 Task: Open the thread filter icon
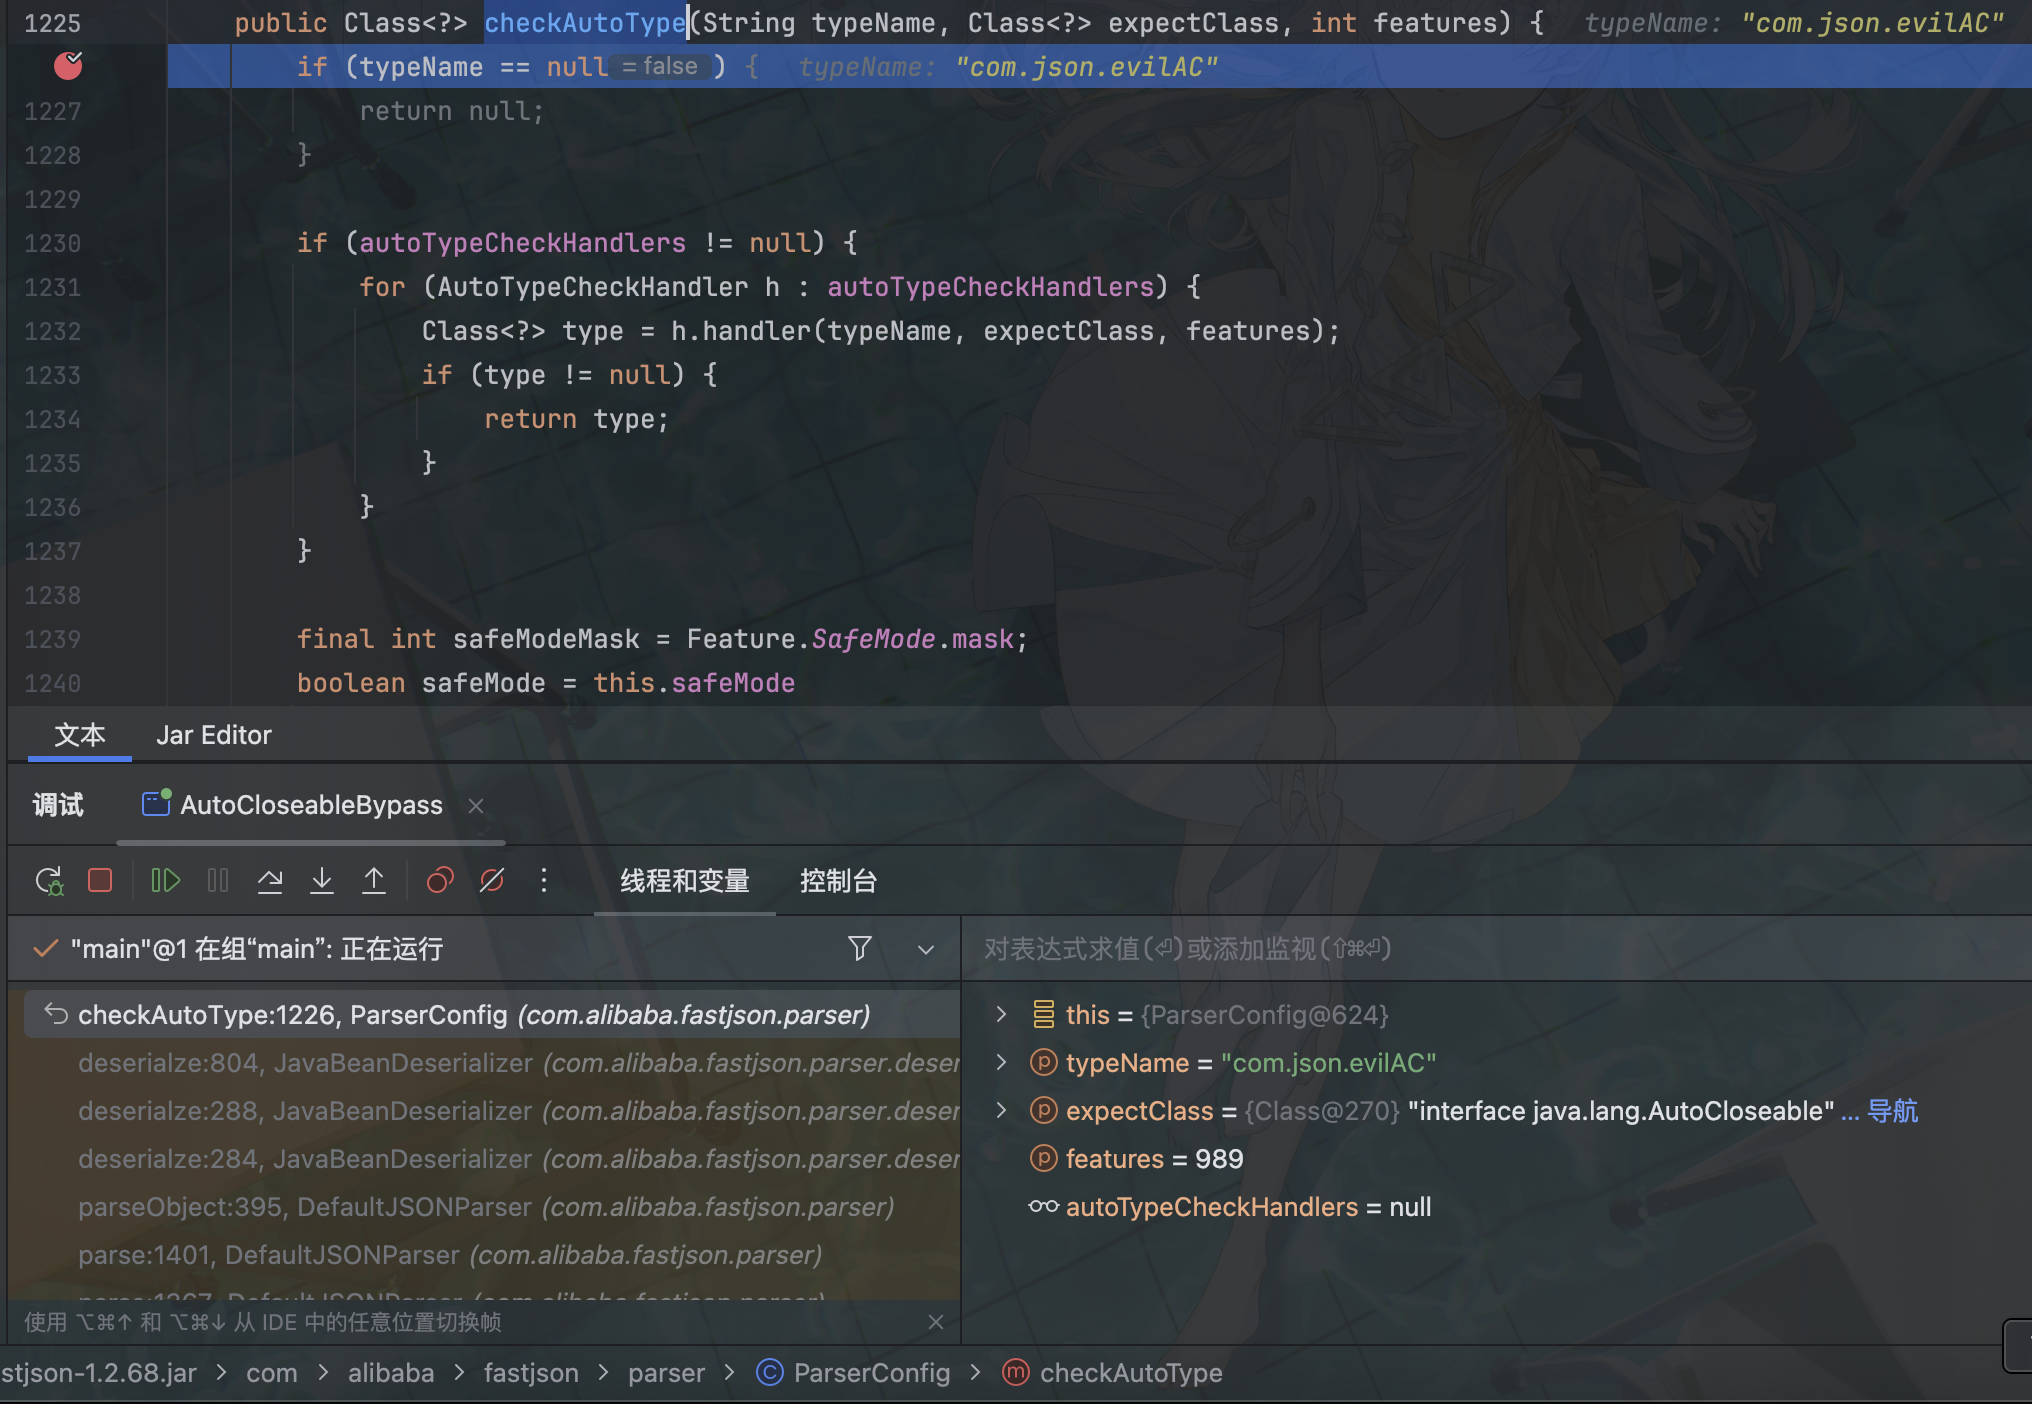point(859,948)
